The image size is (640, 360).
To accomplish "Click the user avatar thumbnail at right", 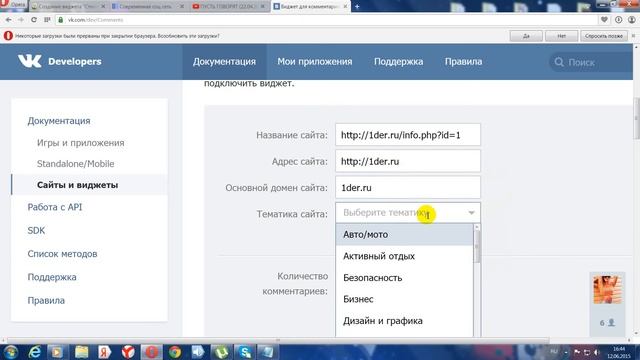I will tap(607, 289).
